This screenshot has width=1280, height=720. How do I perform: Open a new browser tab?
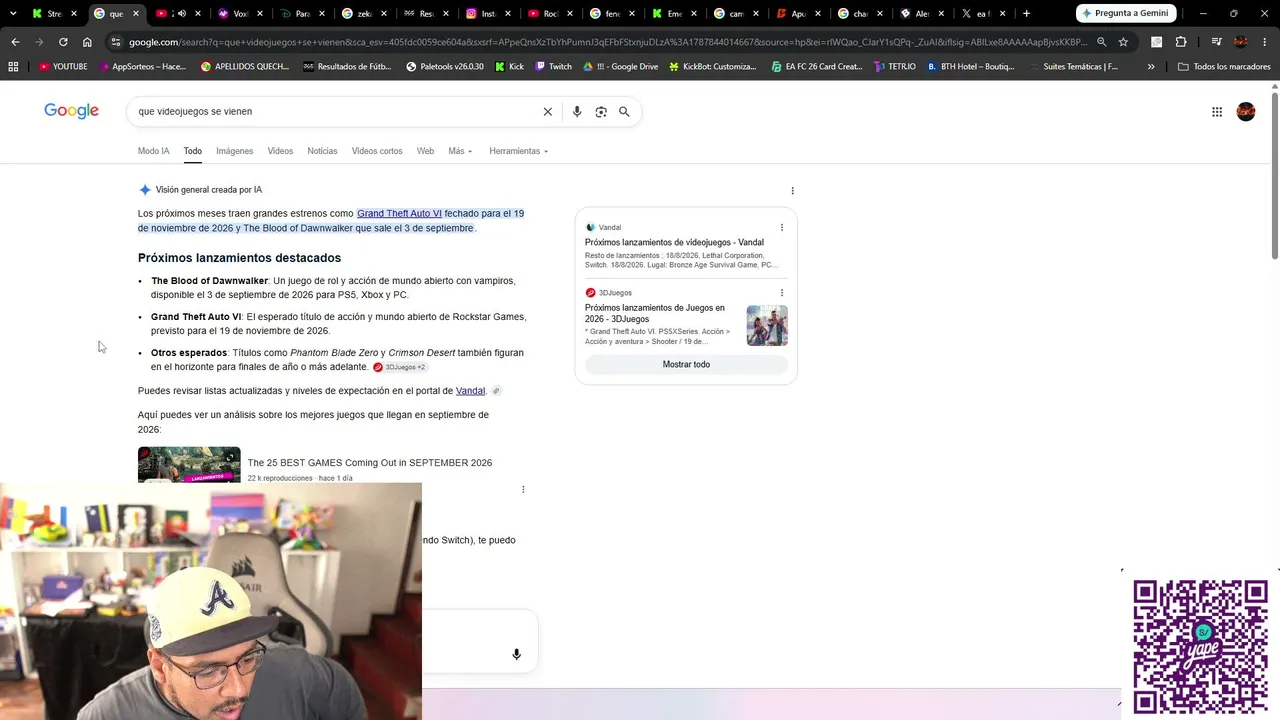pyautogui.click(x=1026, y=14)
